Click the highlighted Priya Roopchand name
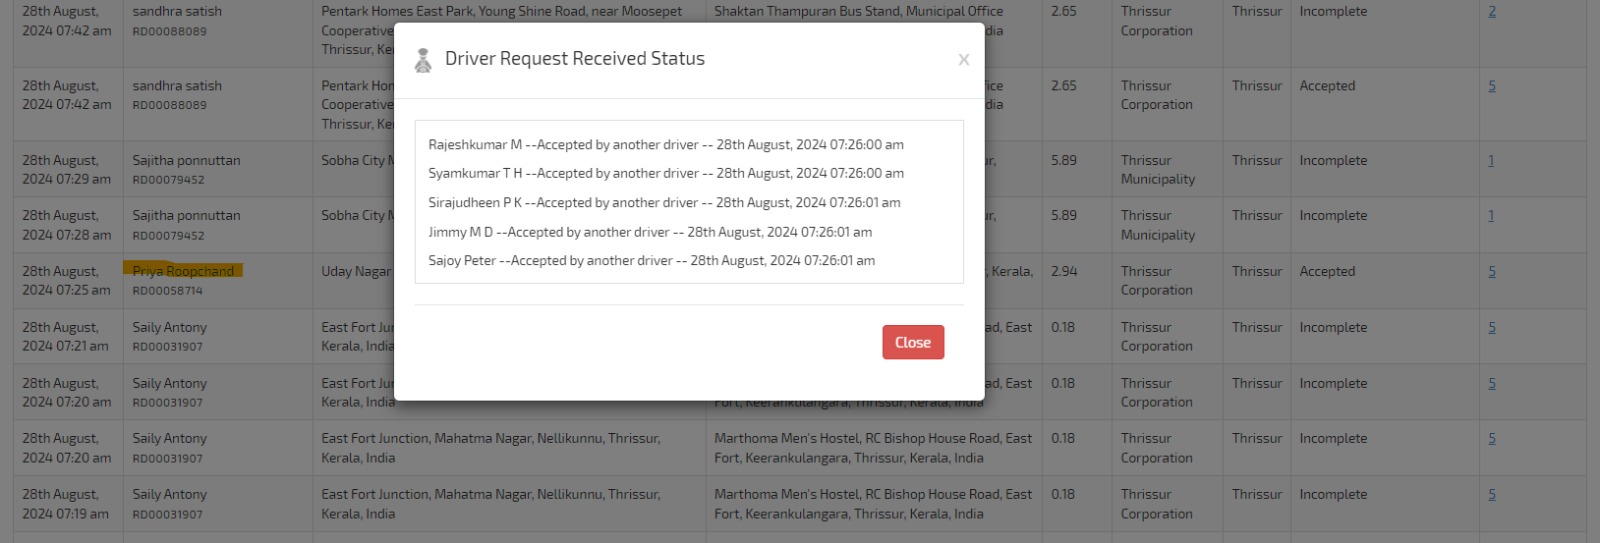Screen dimensions: 1600x543 pos(183,271)
